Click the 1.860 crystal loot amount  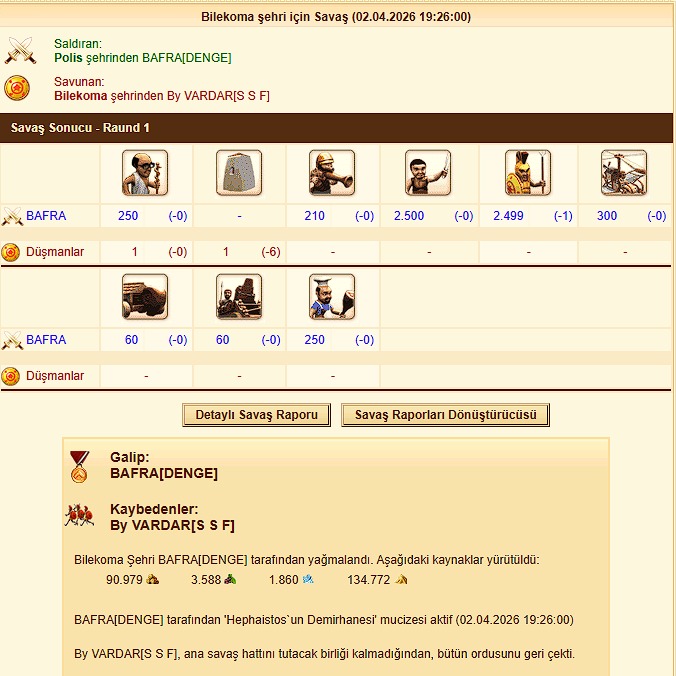[x=284, y=580]
